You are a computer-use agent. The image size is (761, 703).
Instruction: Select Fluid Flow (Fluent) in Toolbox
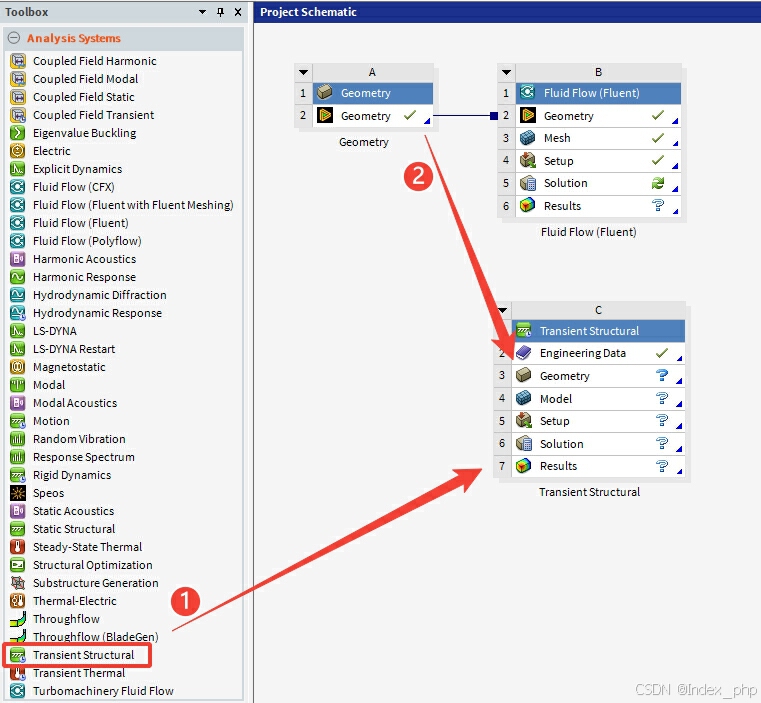coord(81,223)
